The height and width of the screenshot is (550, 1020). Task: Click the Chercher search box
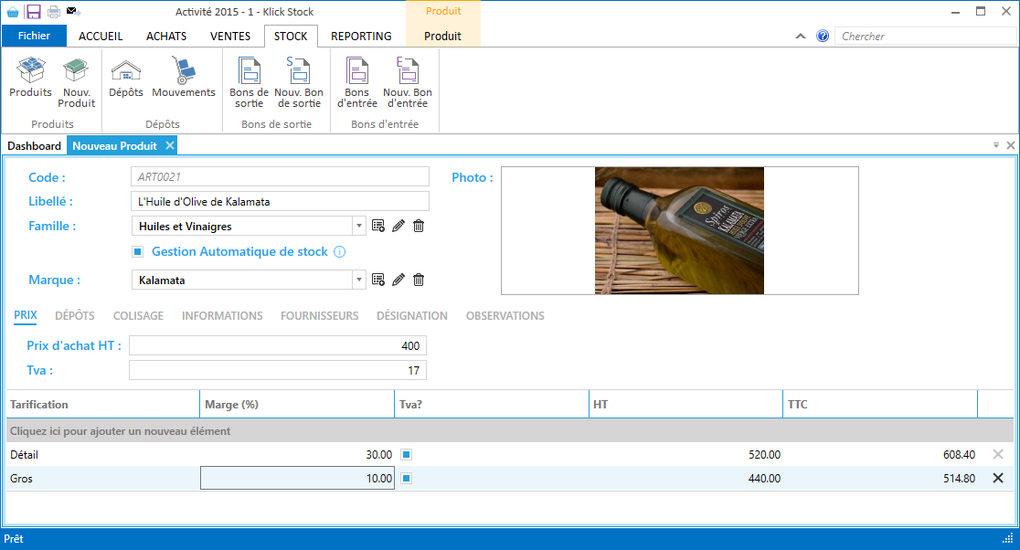(x=925, y=36)
